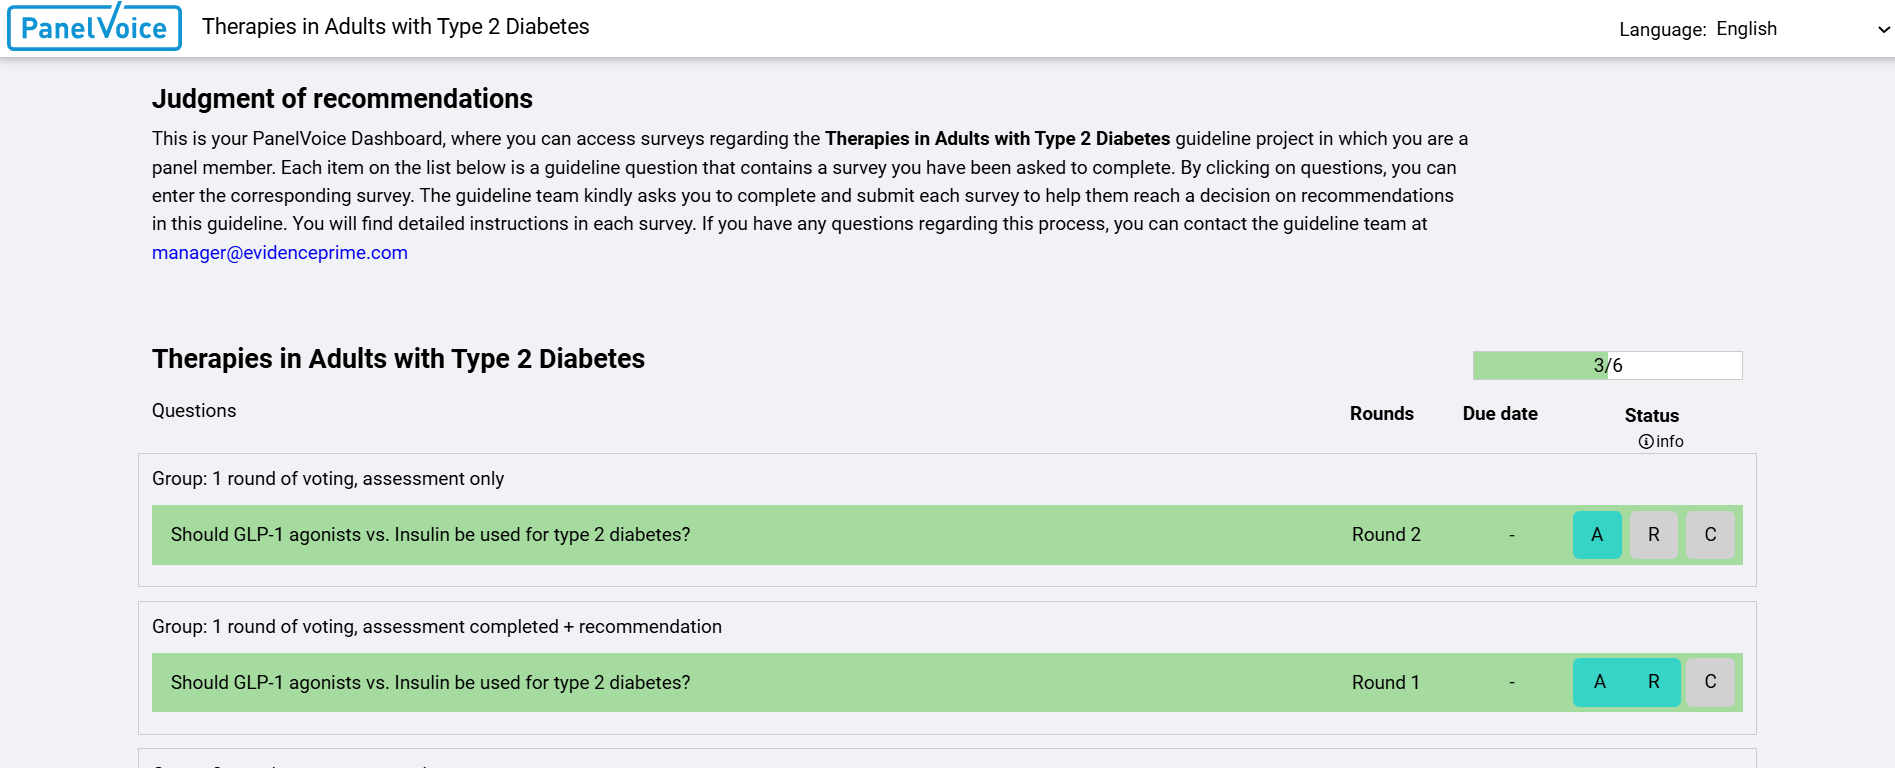The image size is (1895, 768).
Task: Click the PanelVoice logo
Action: tap(94, 27)
